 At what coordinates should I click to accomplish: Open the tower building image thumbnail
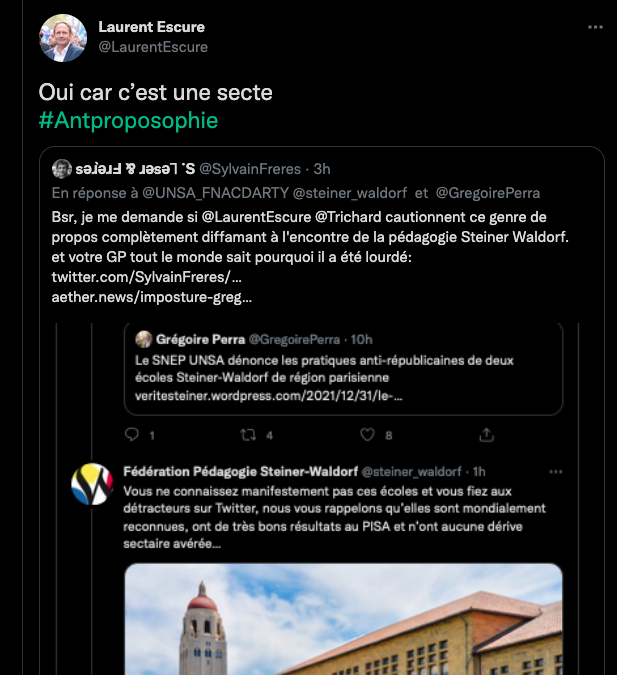(x=343, y=619)
